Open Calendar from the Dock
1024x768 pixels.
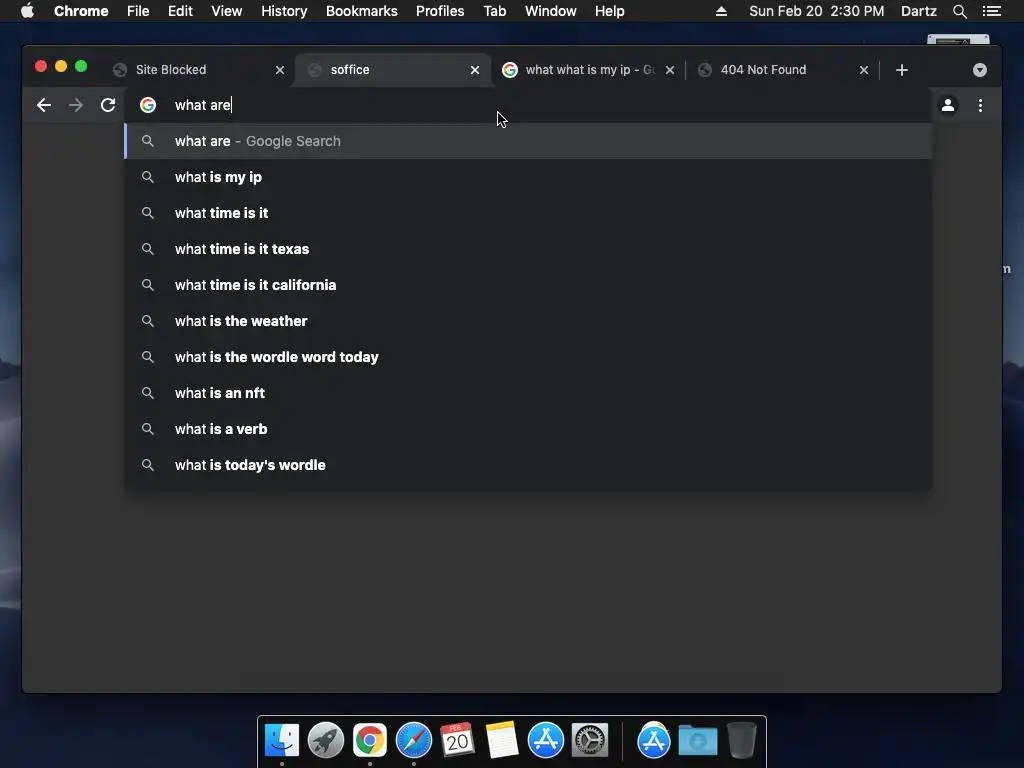457,741
